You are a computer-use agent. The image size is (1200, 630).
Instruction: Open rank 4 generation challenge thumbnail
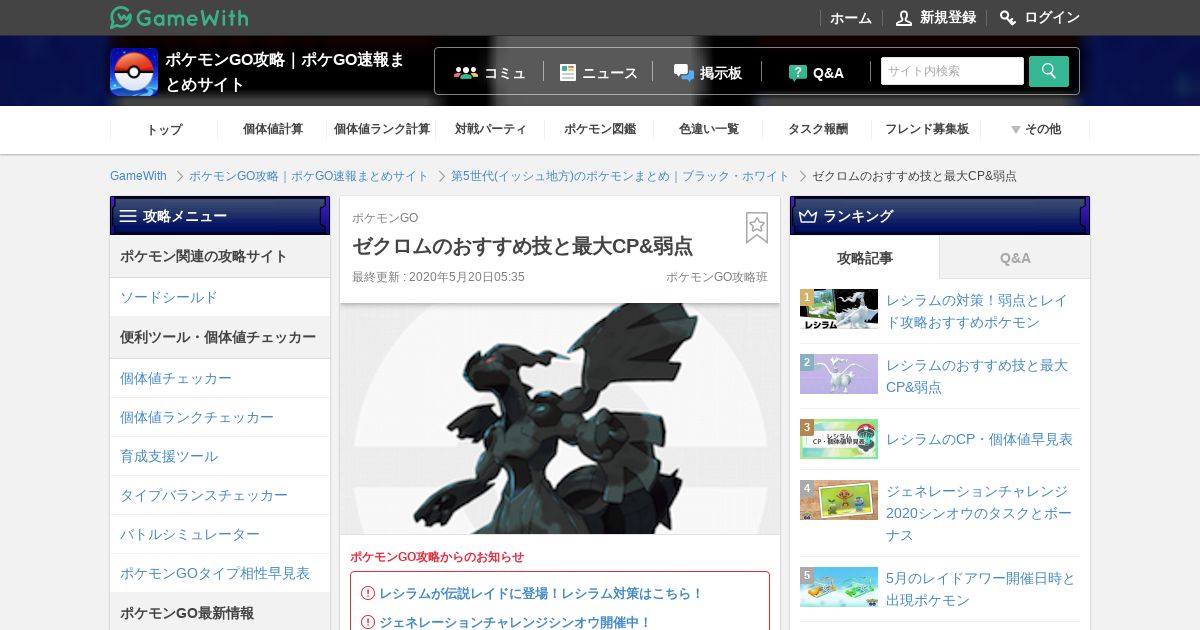pyautogui.click(x=839, y=500)
